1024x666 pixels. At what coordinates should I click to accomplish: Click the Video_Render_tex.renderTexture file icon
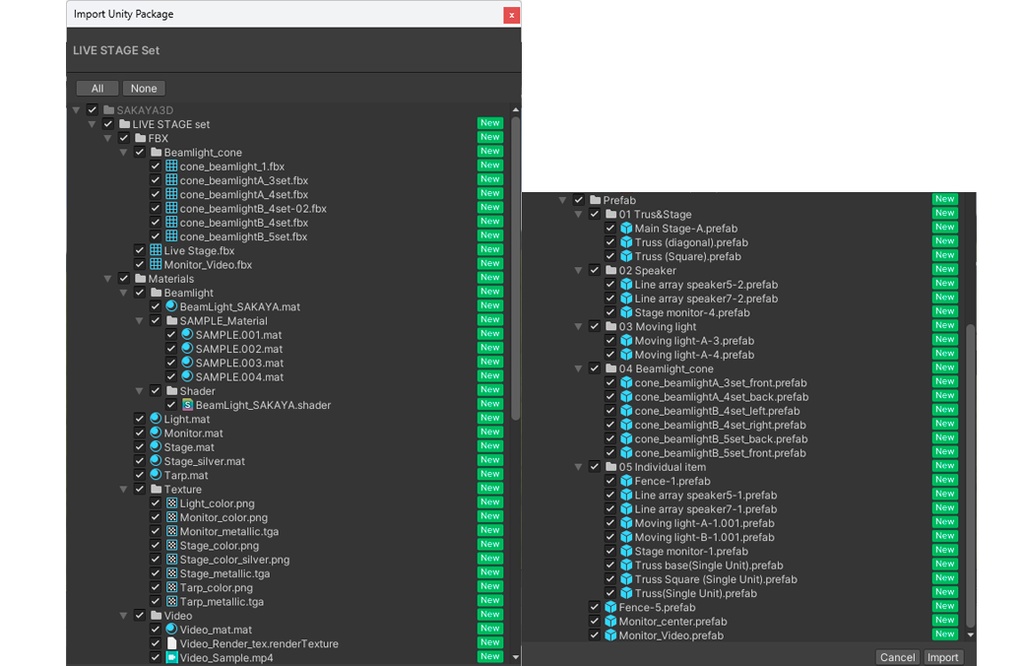[x=171, y=643]
